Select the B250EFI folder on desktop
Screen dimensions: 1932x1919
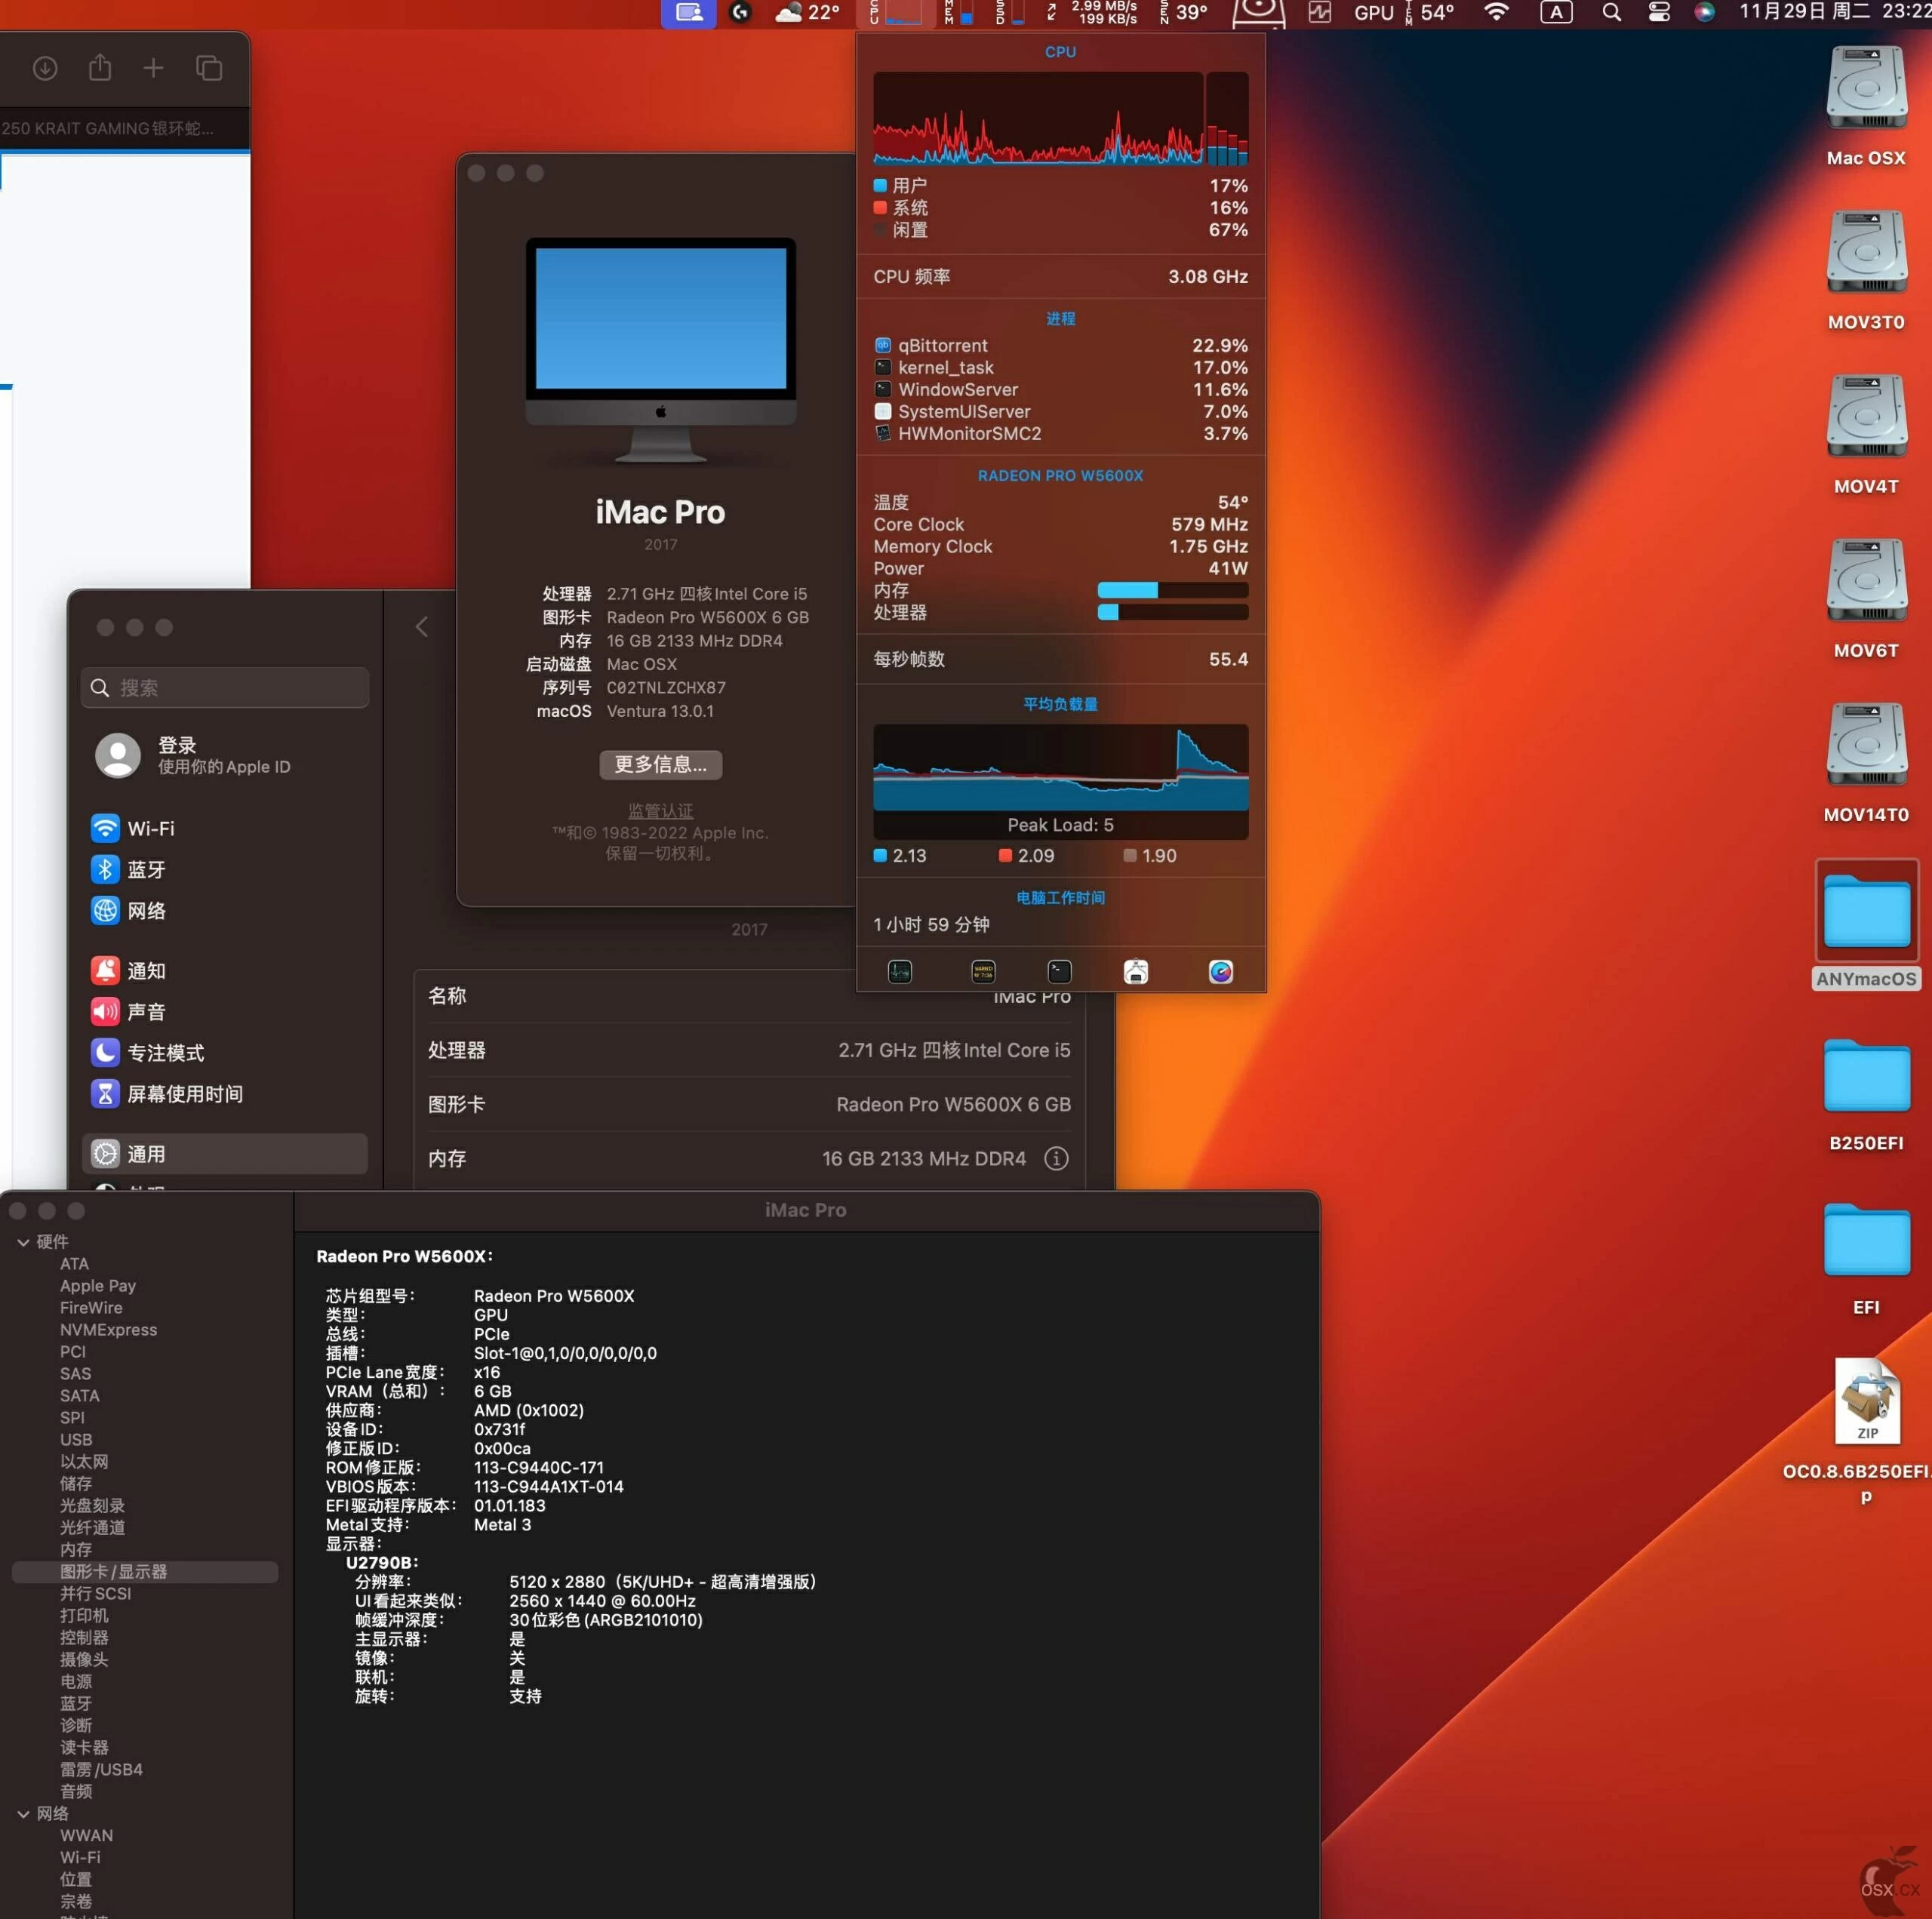(1866, 1095)
